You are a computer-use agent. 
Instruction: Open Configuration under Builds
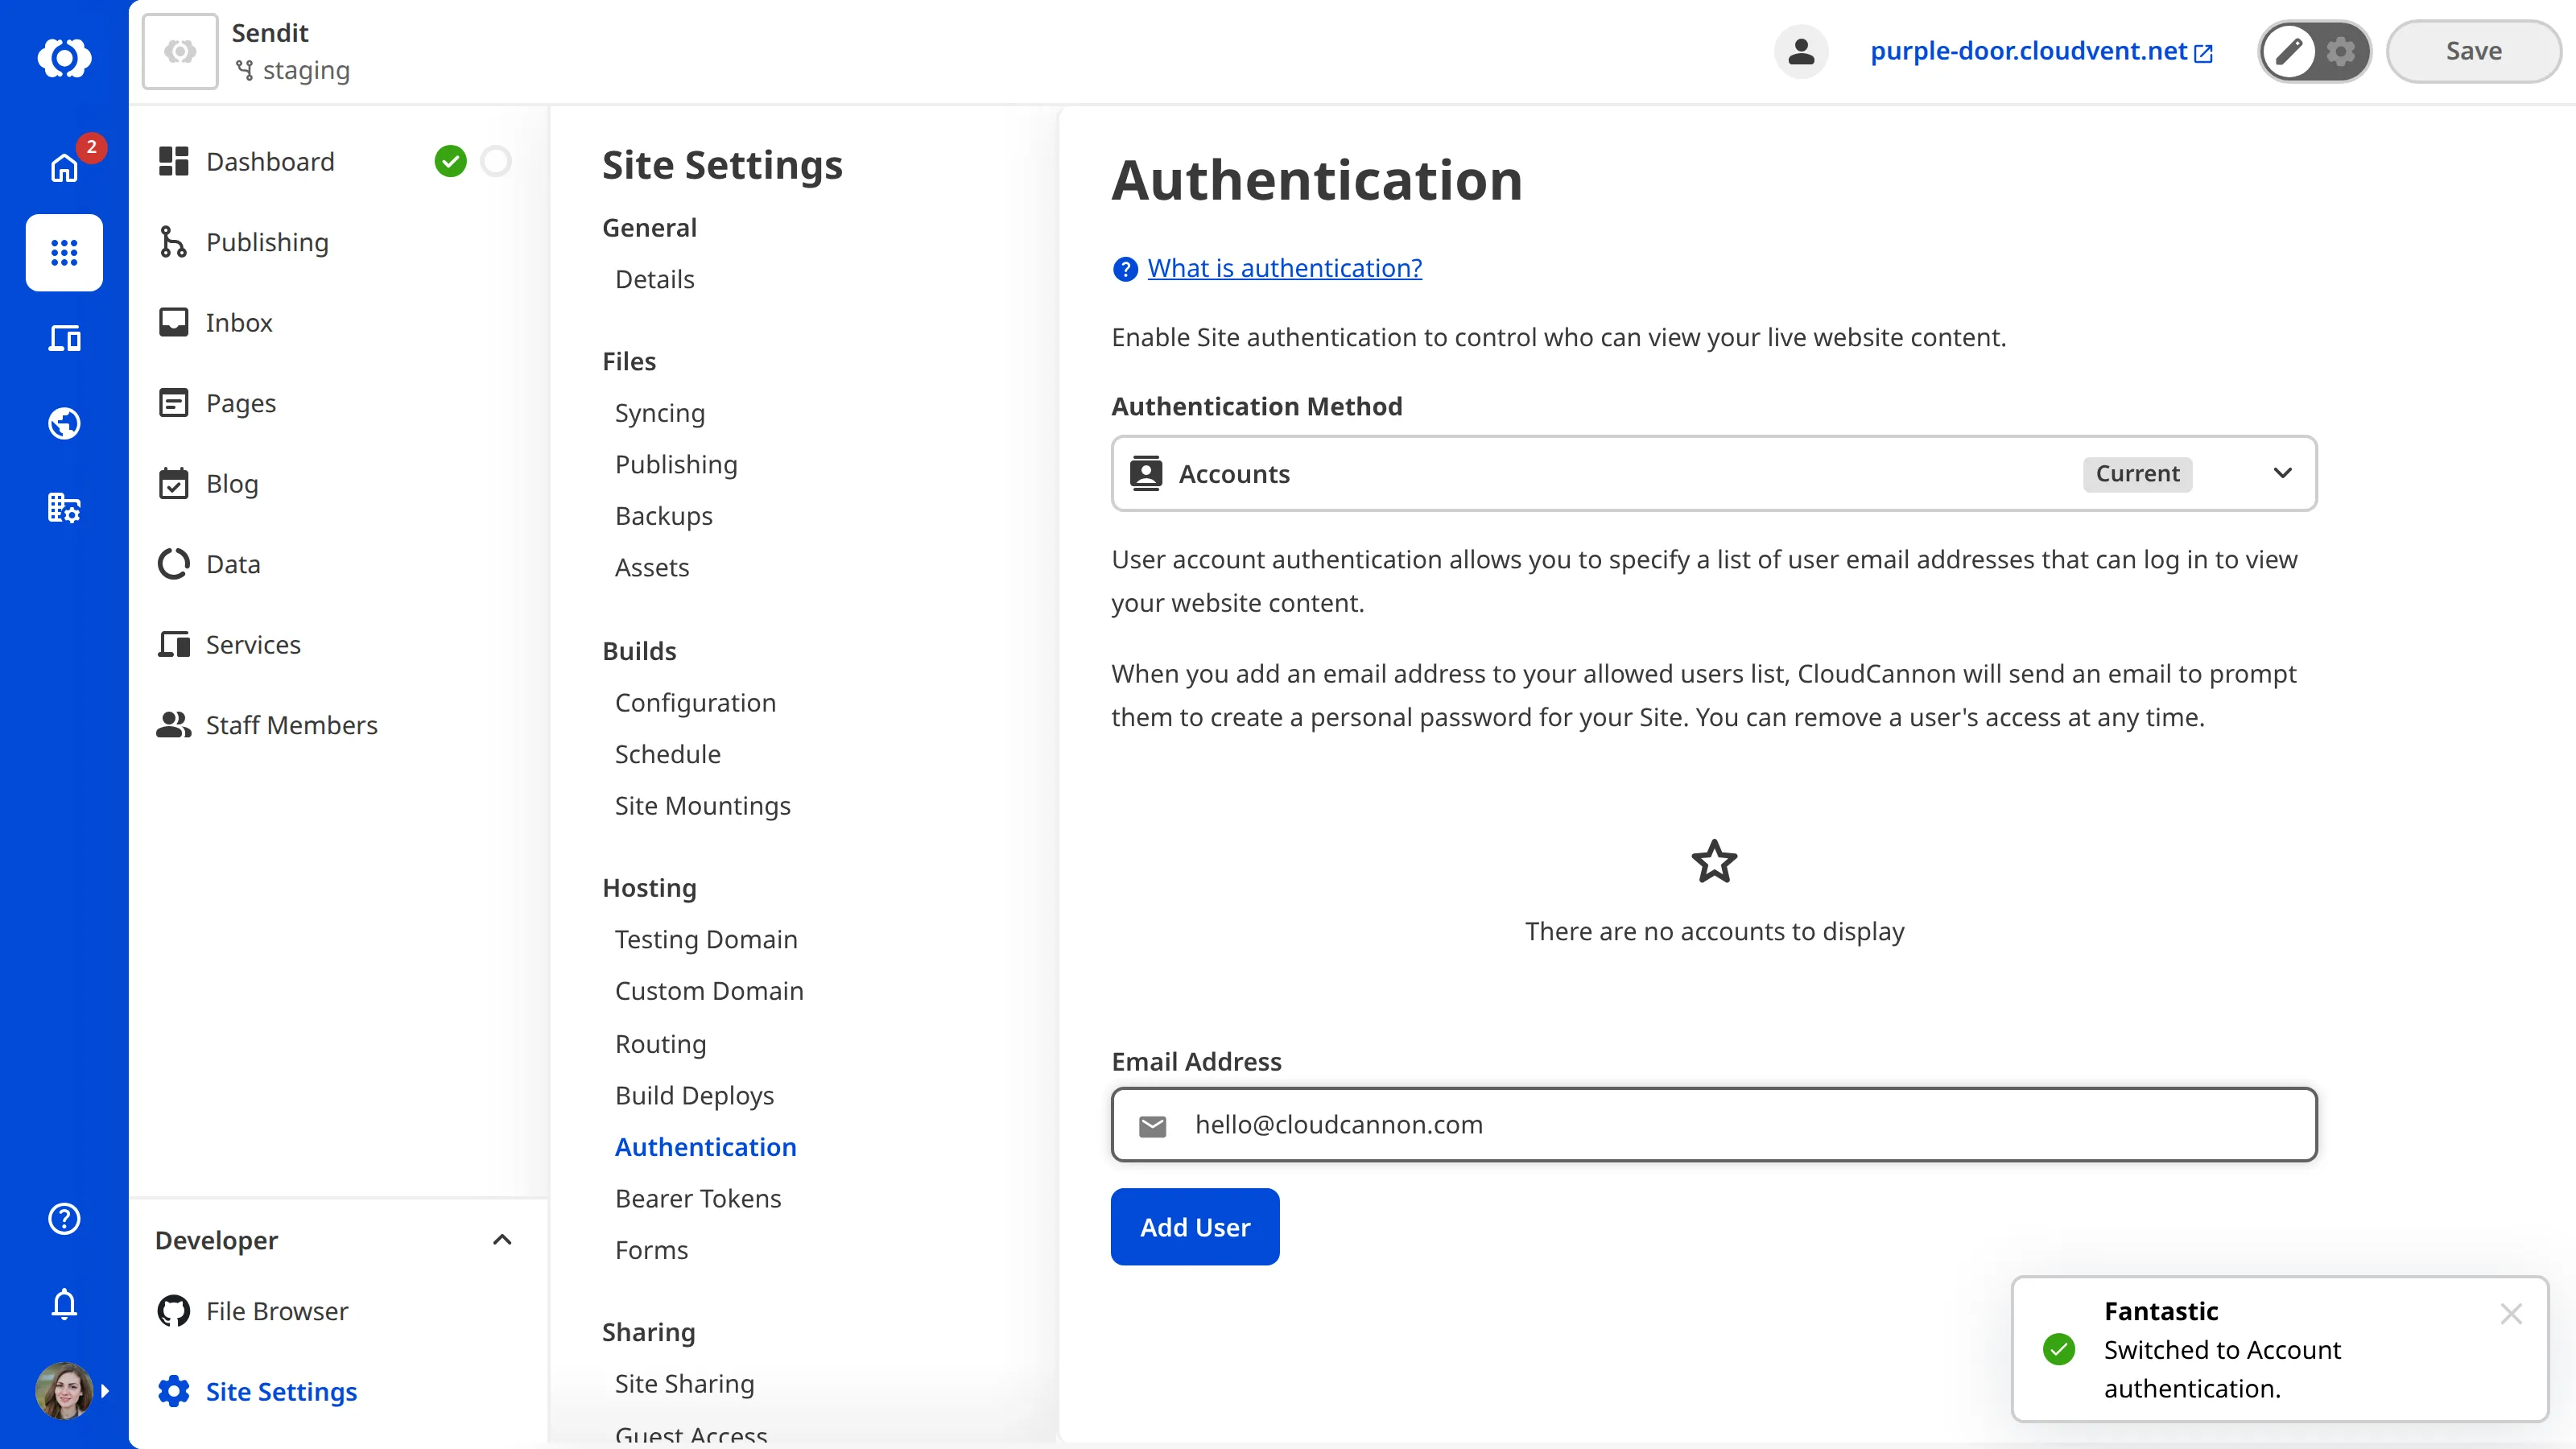(x=695, y=703)
